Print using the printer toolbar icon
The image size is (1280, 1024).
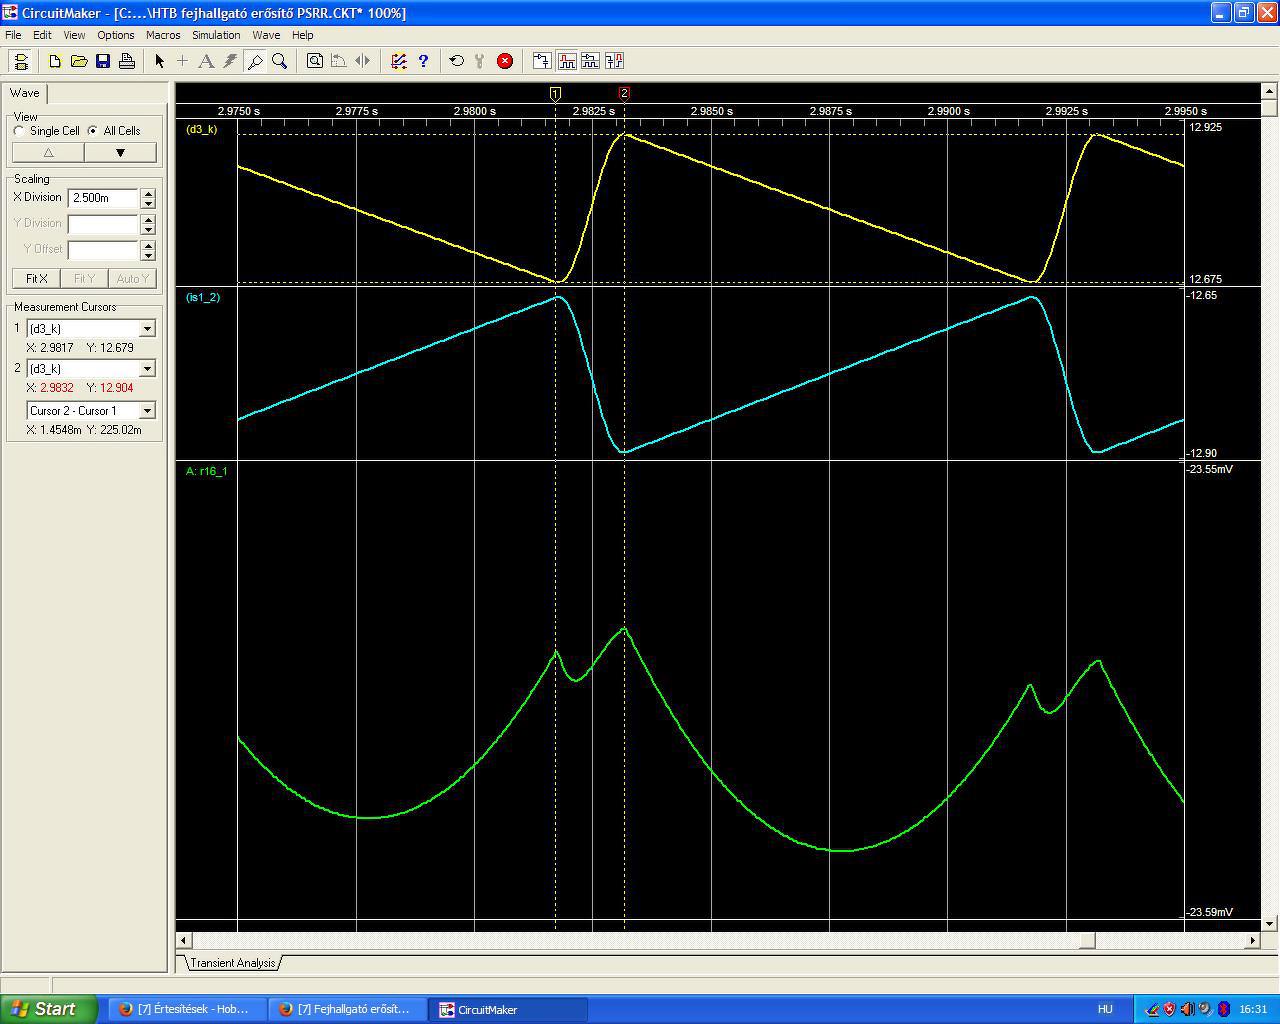[x=127, y=61]
